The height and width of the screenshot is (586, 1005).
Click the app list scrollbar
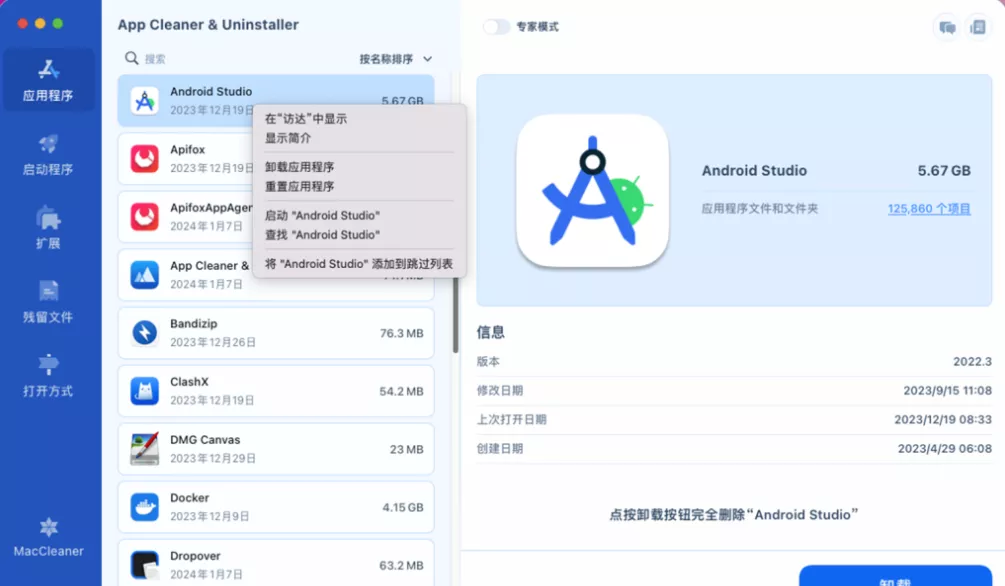pos(456,314)
